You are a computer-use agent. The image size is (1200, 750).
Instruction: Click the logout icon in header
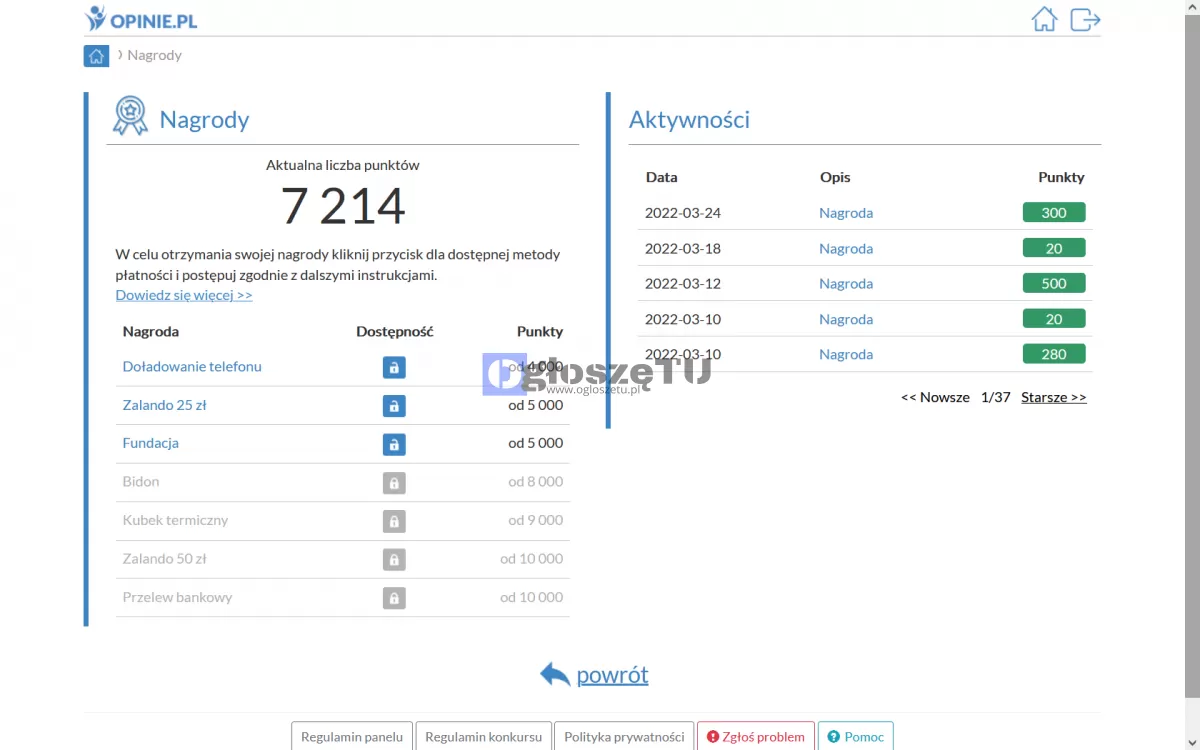tap(1085, 19)
